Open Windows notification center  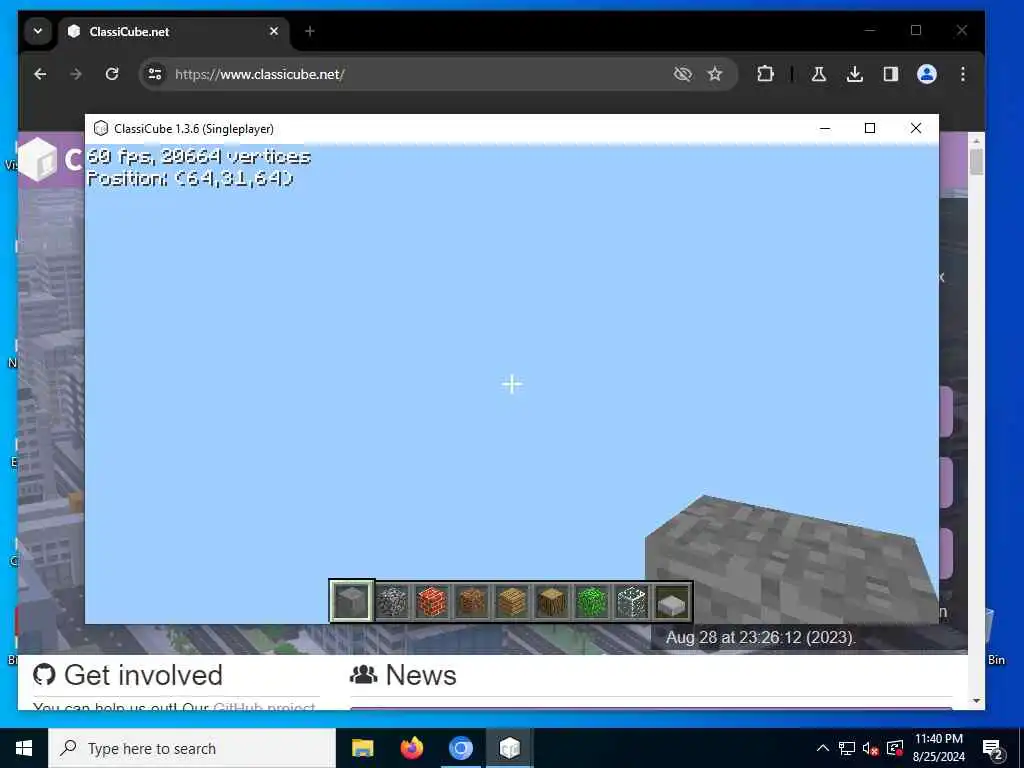coord(993,748)
